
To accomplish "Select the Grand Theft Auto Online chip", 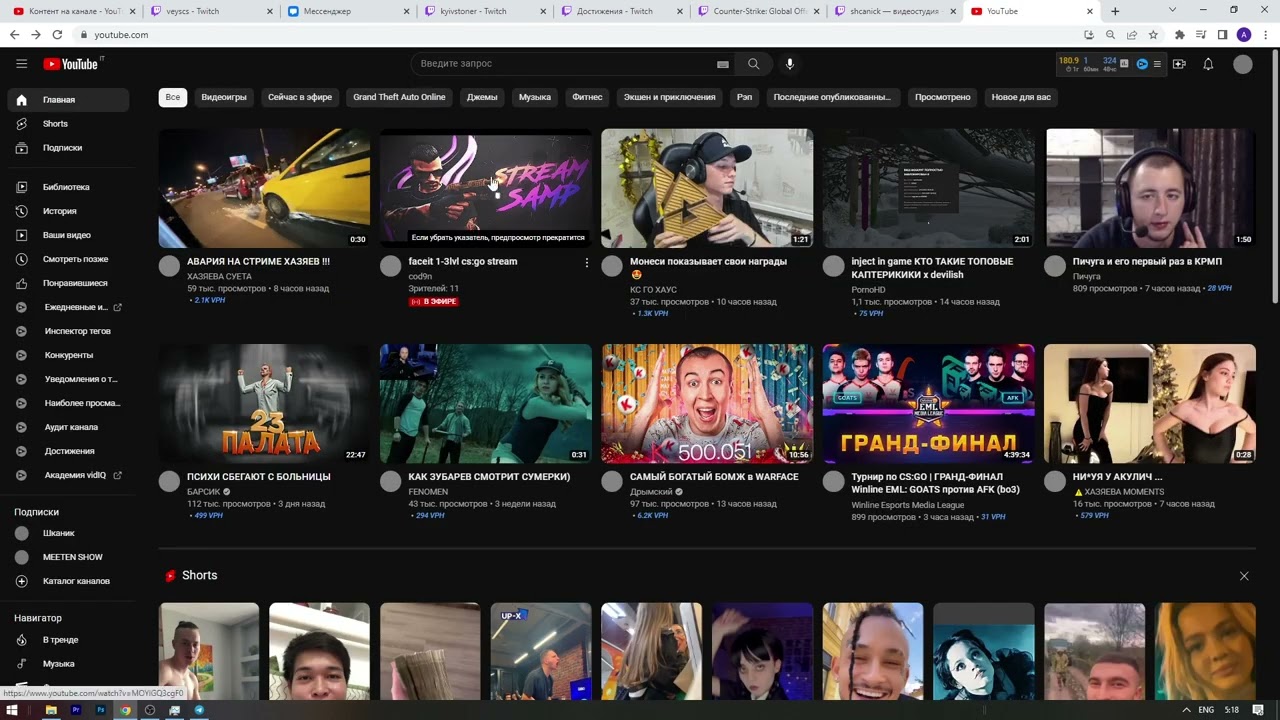I will tap(399, 97).
